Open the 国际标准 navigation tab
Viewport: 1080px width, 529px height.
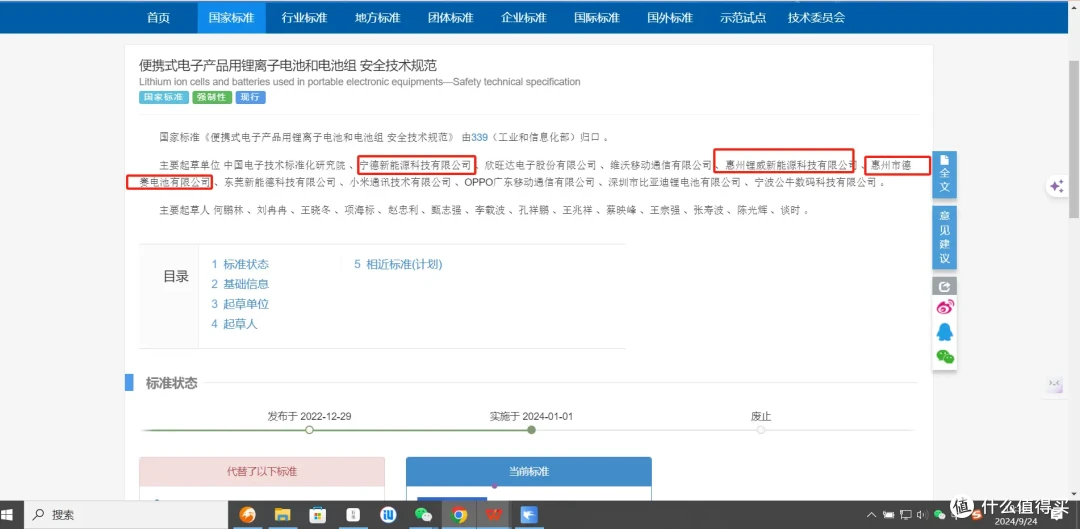[x=596, y=18]
